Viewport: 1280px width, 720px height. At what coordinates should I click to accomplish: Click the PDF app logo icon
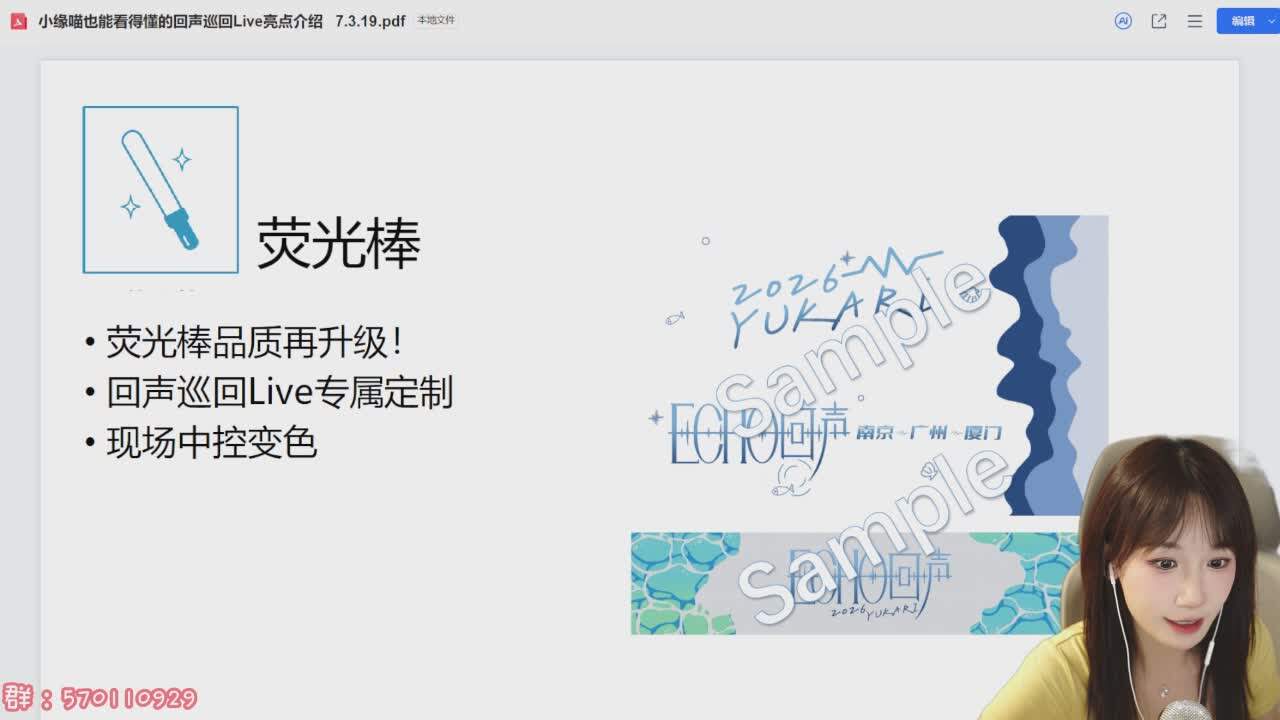click(18, 21)
